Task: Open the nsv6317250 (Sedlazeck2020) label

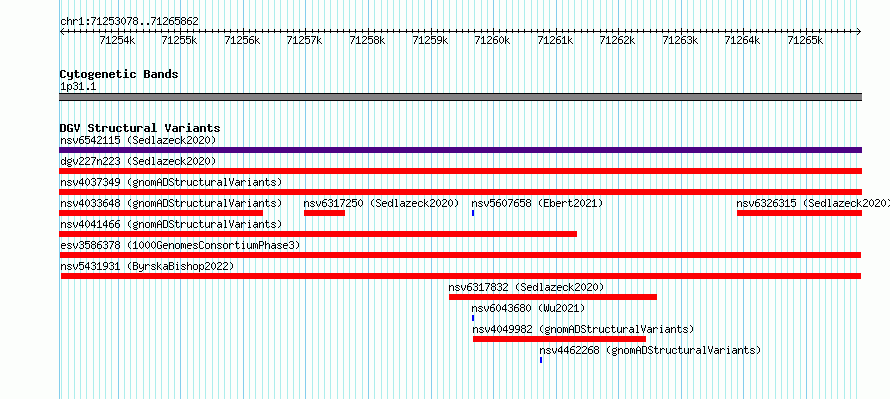Action: [x=381, y=203]
